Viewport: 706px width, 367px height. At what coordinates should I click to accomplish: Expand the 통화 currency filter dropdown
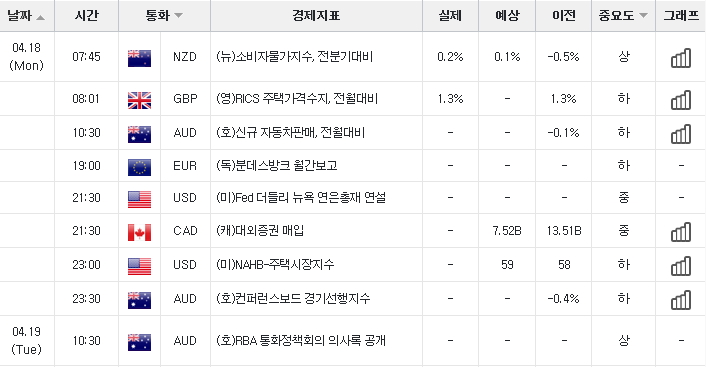coord(178,16)
